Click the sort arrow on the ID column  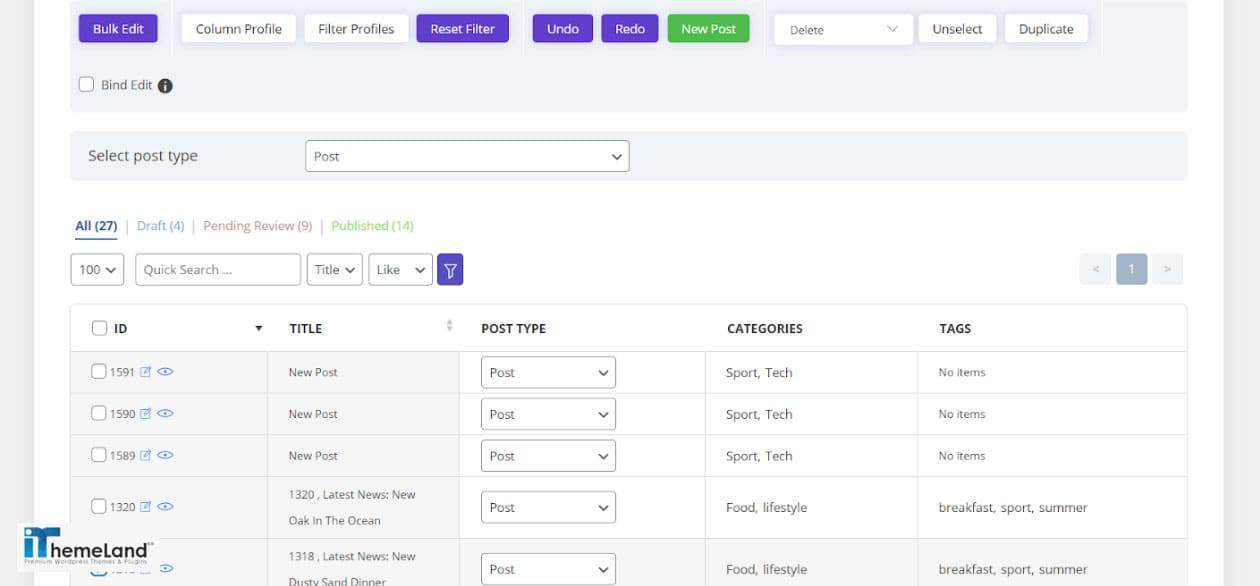click(x=258, y=327)
